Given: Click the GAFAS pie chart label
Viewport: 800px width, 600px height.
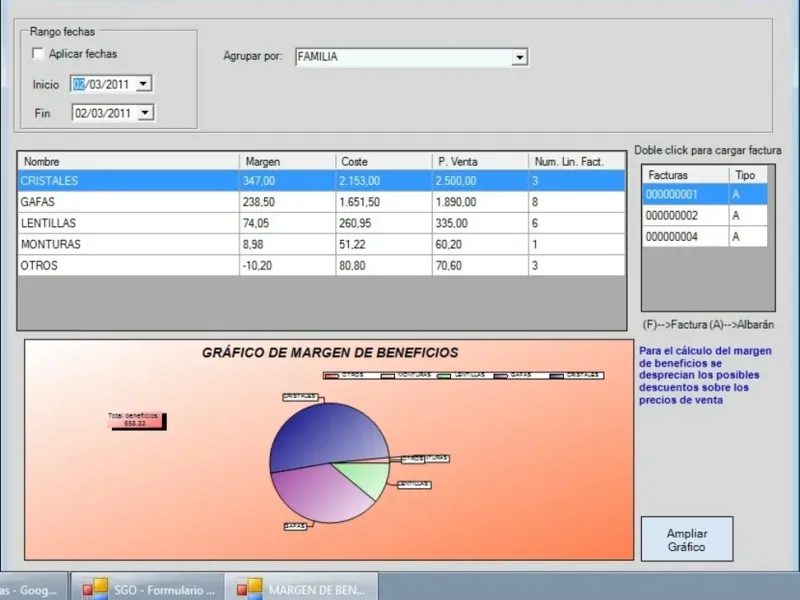Looking at the screenshot, I should tap(295, 526).
